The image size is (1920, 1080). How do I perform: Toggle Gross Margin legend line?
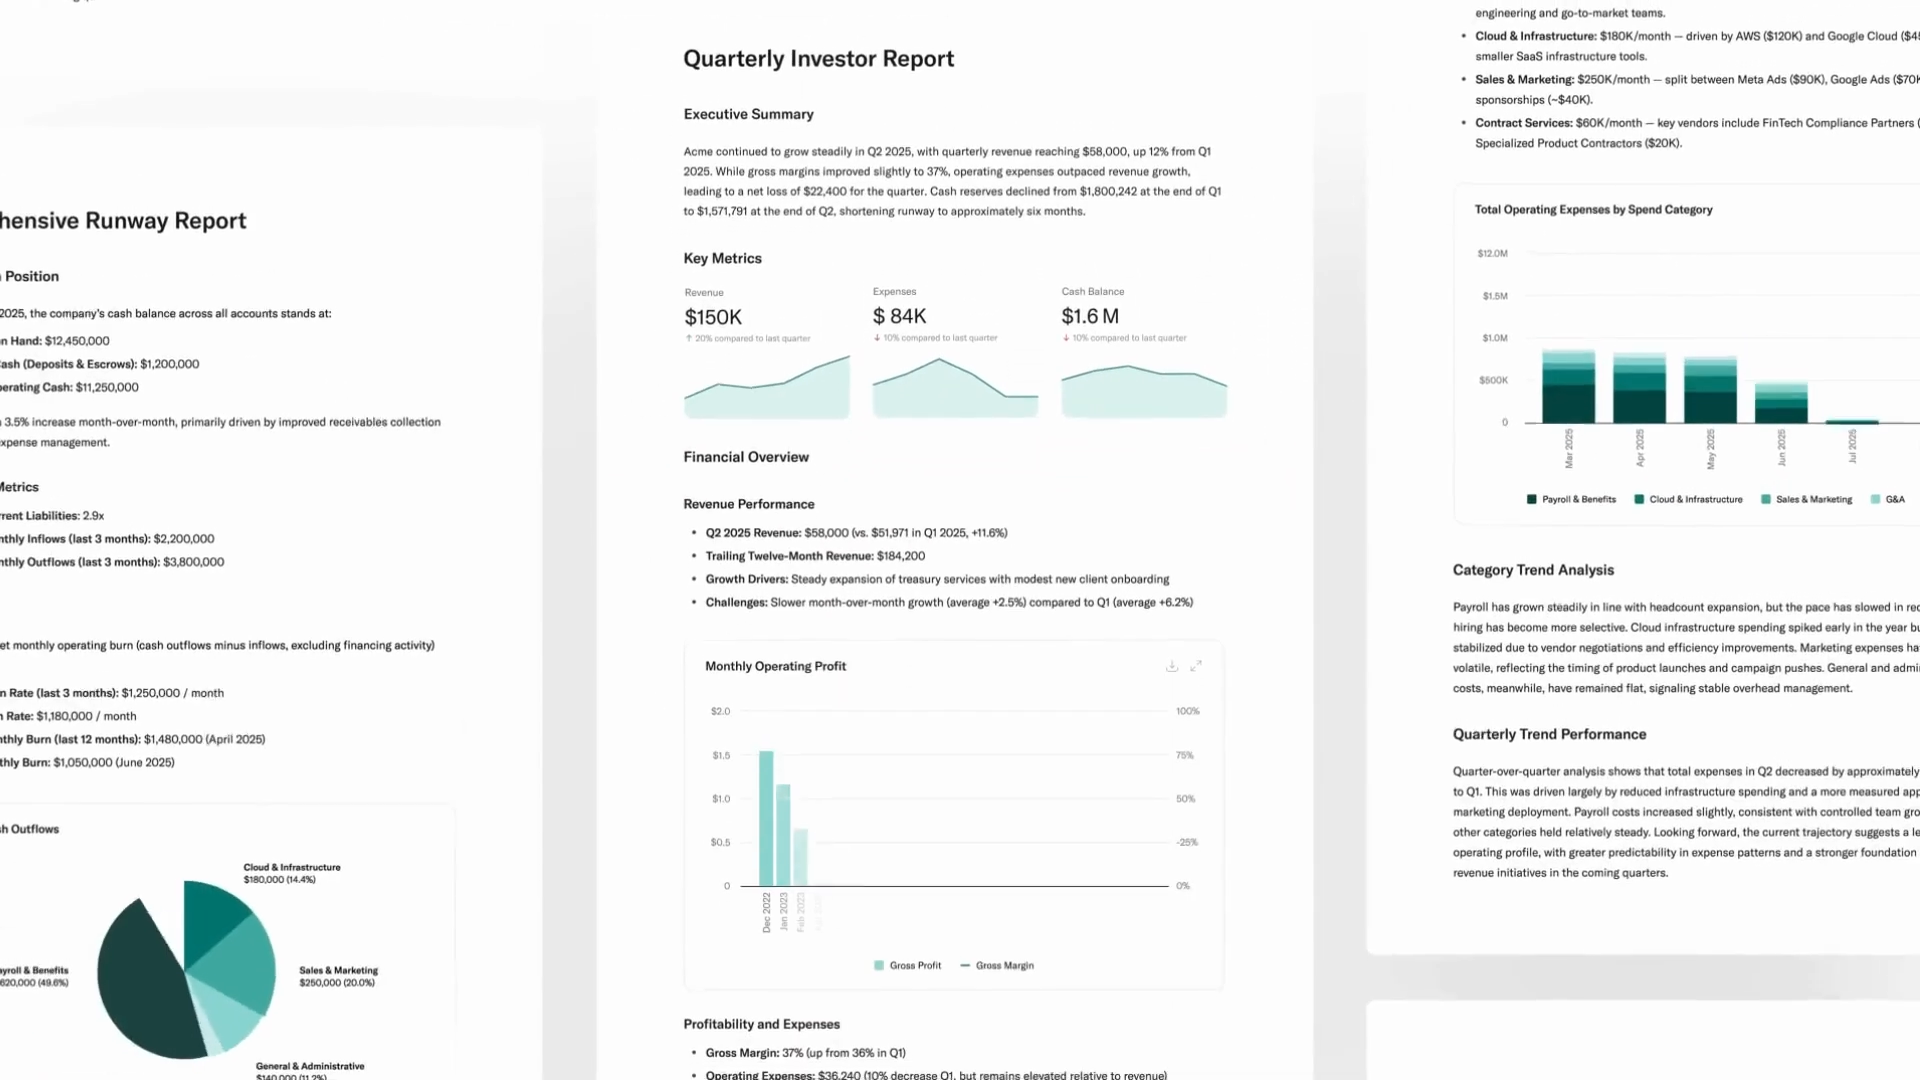pos(997,966)
